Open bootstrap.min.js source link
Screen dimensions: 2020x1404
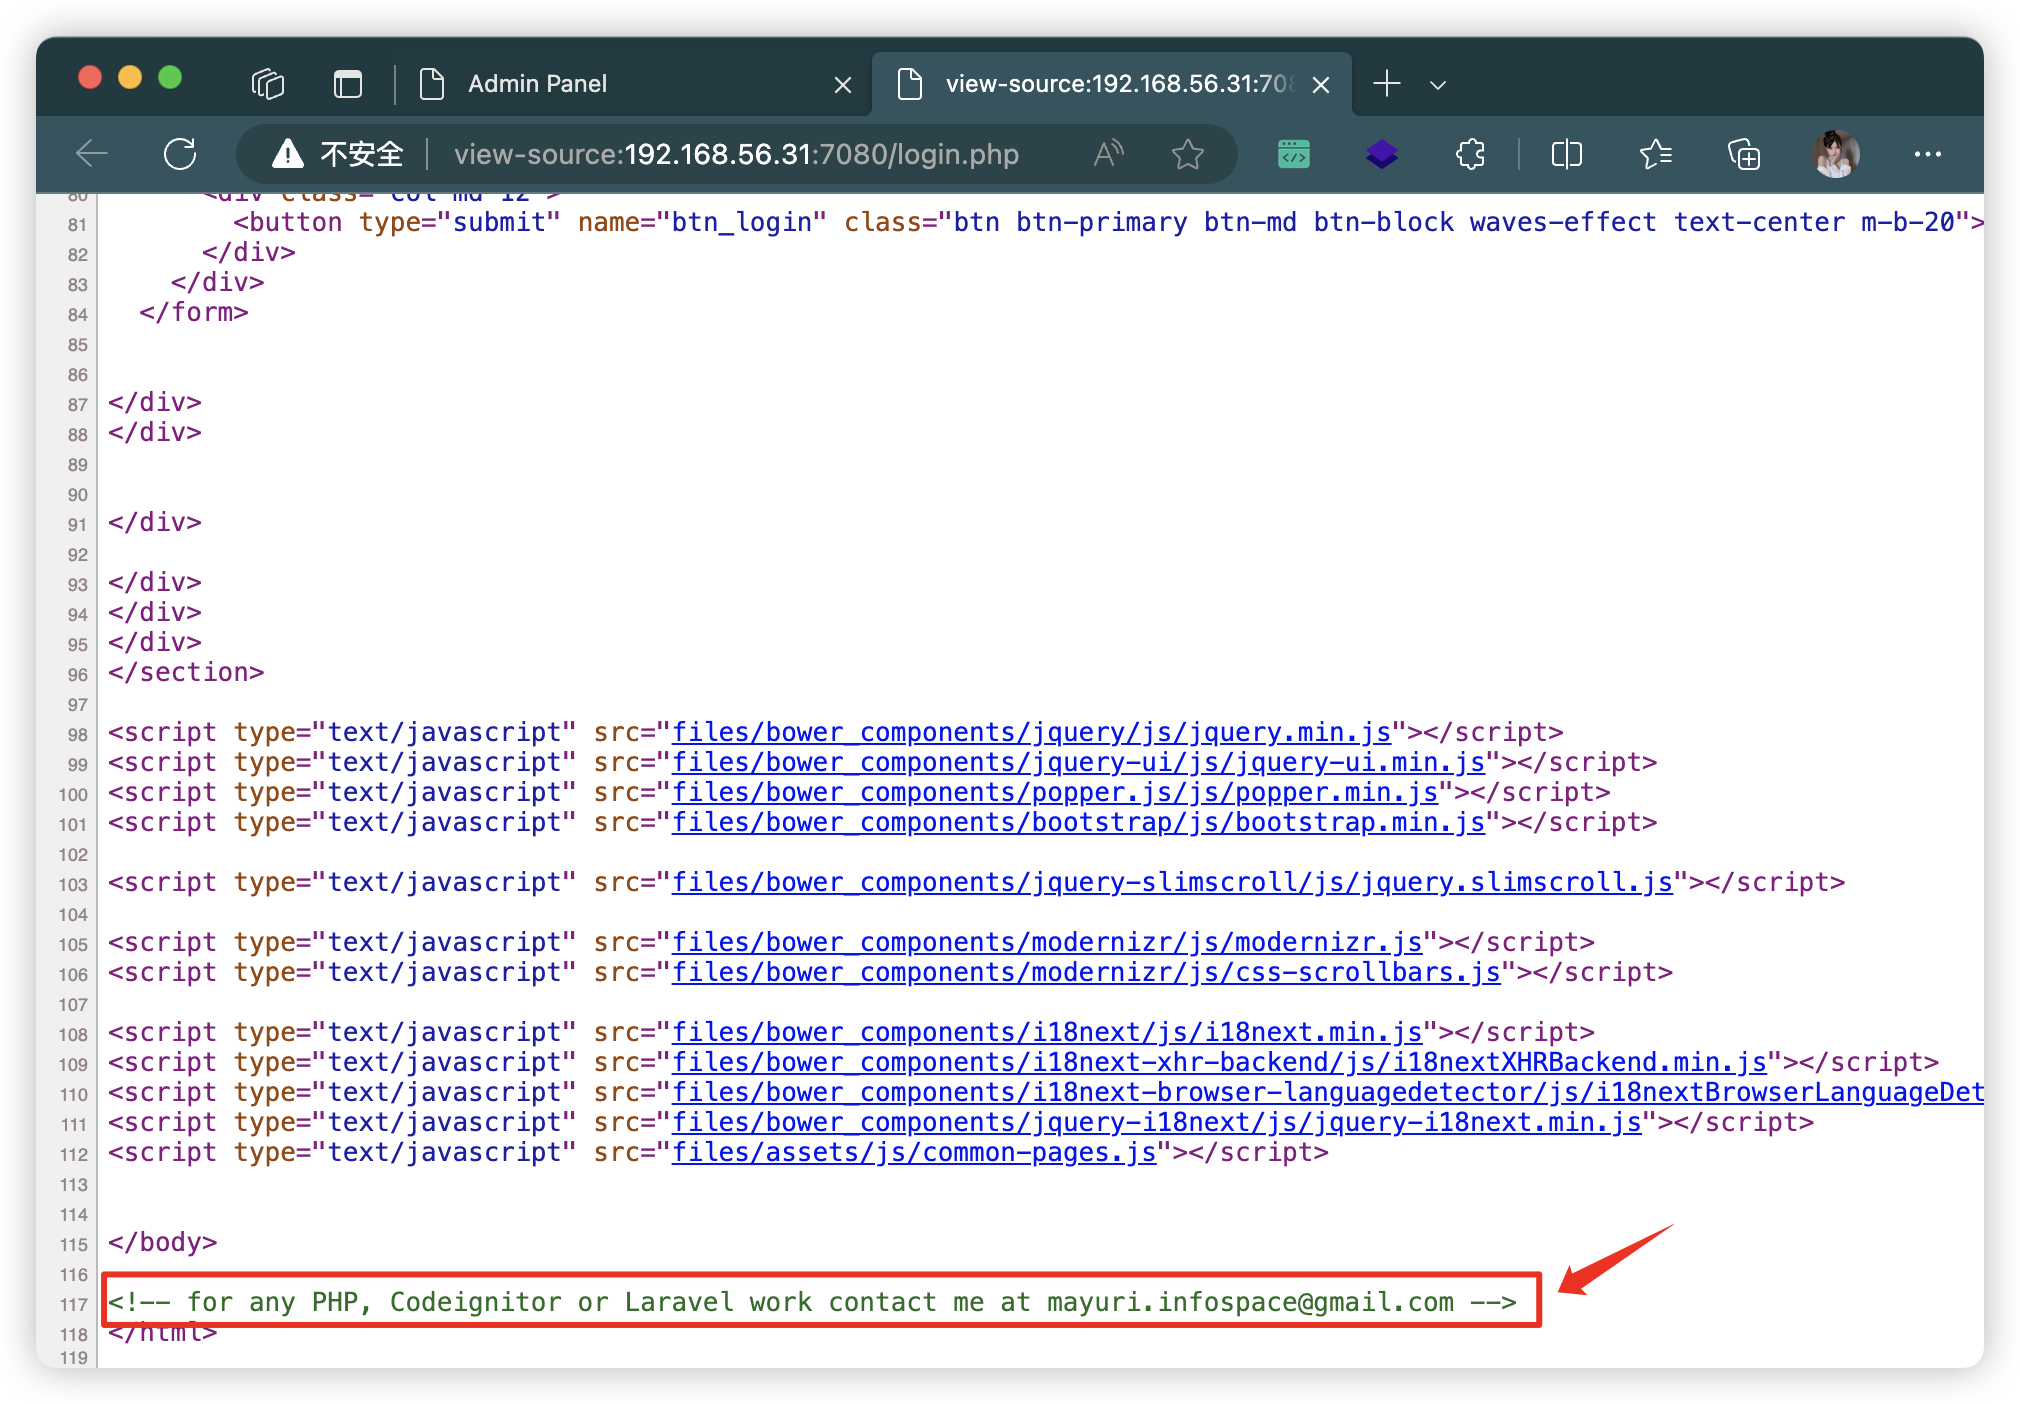tap(1078, 822)
